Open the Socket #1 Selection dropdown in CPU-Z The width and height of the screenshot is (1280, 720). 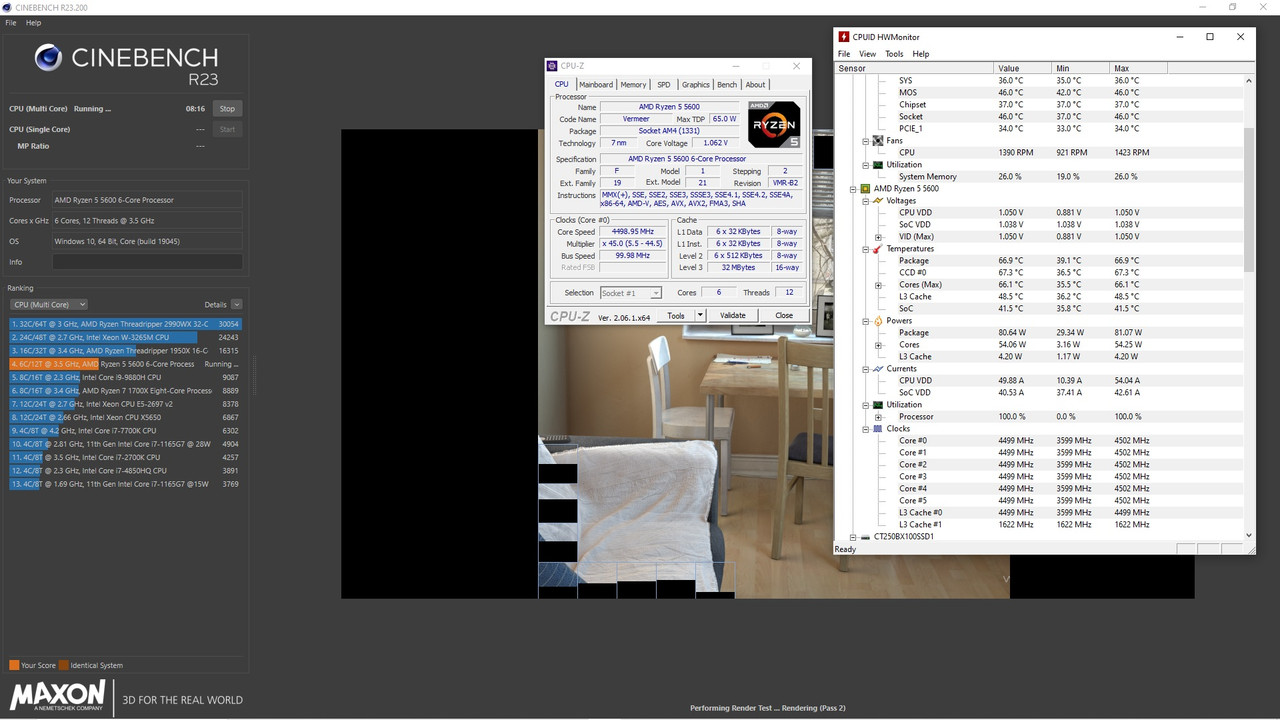pos(656,293)
